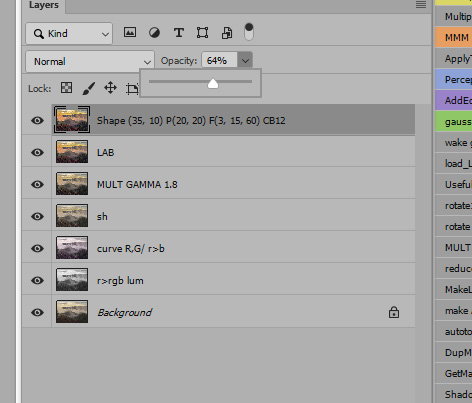Filter for type layers icon
The height and width of the screenshot is (403, 472).
click(x=179, y=33)
